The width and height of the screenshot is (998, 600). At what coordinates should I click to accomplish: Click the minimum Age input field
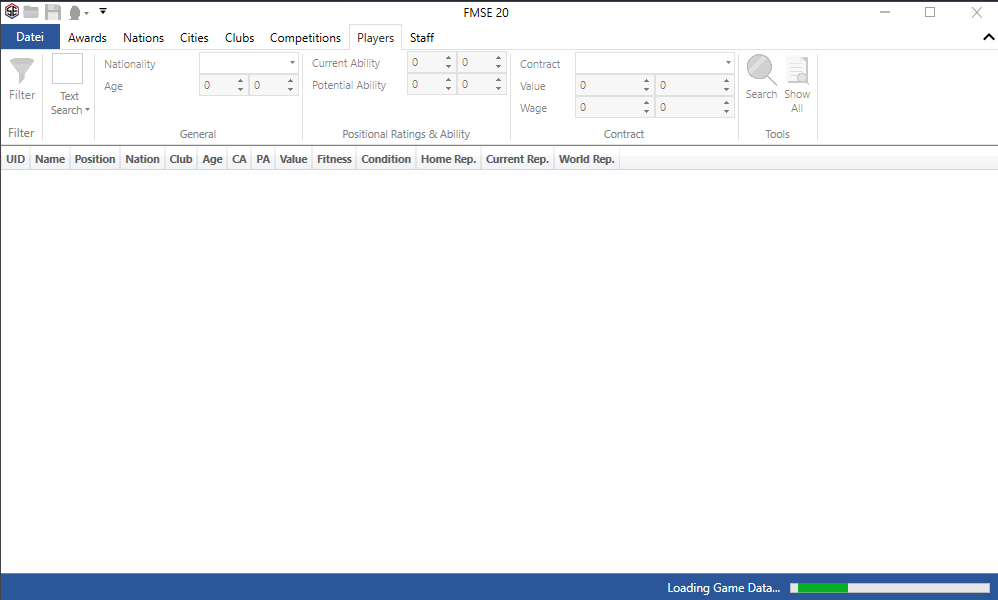tap(218, 86)
